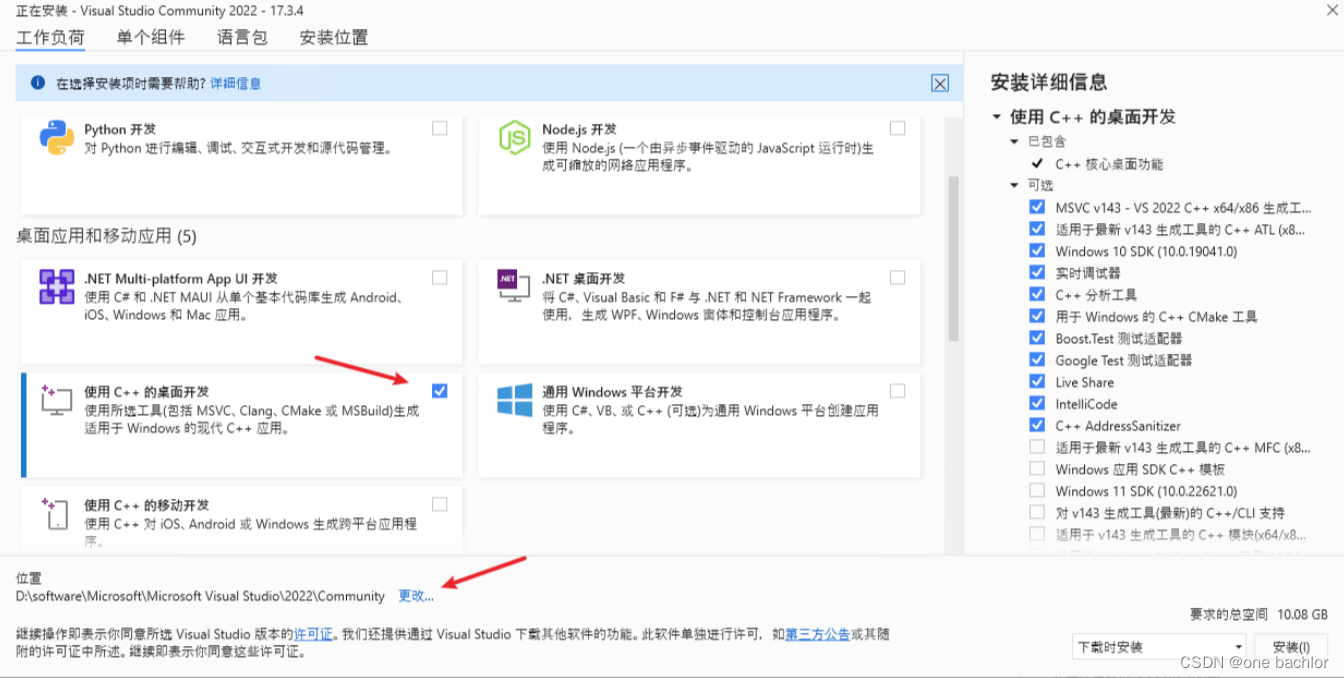The height and width of the screenshot is (678, 1344).
Task: Check the .NET Multi-platform App UI checkbox
Action: 440,277
